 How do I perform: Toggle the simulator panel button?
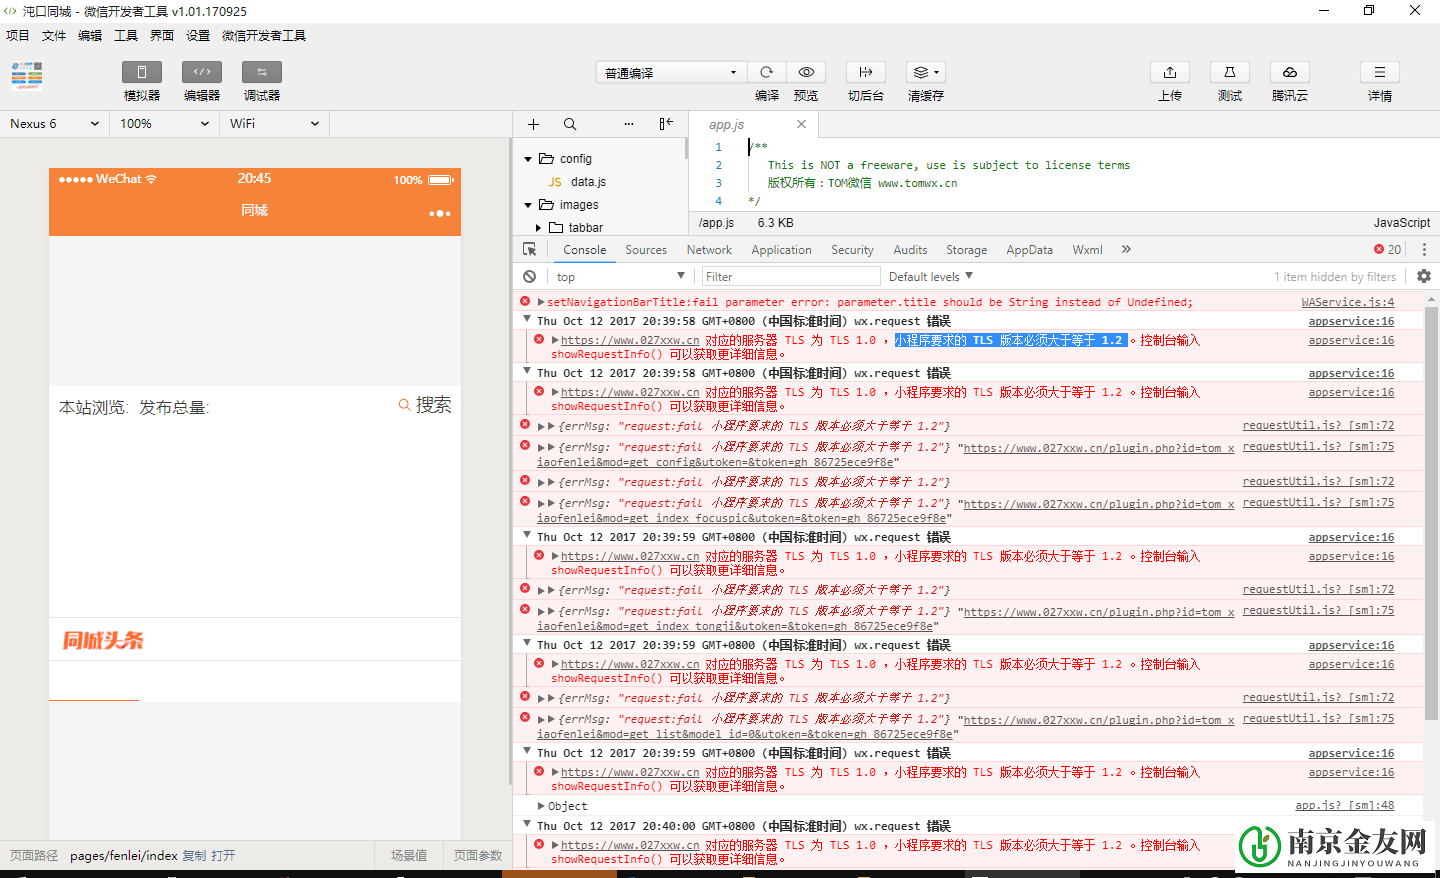(x=142, y=72)
